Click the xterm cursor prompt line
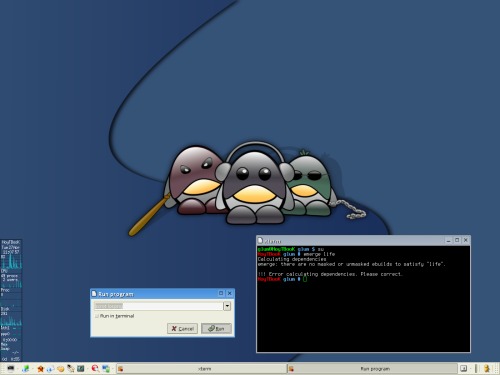500x375 pixels. click(x=282, y=279)
